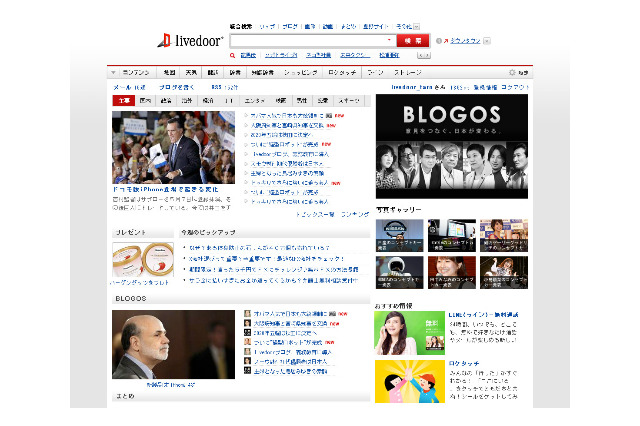Viewport: 640px width, 426px height.
Task: Click the livedoor logo
Action: click(190, 40)
